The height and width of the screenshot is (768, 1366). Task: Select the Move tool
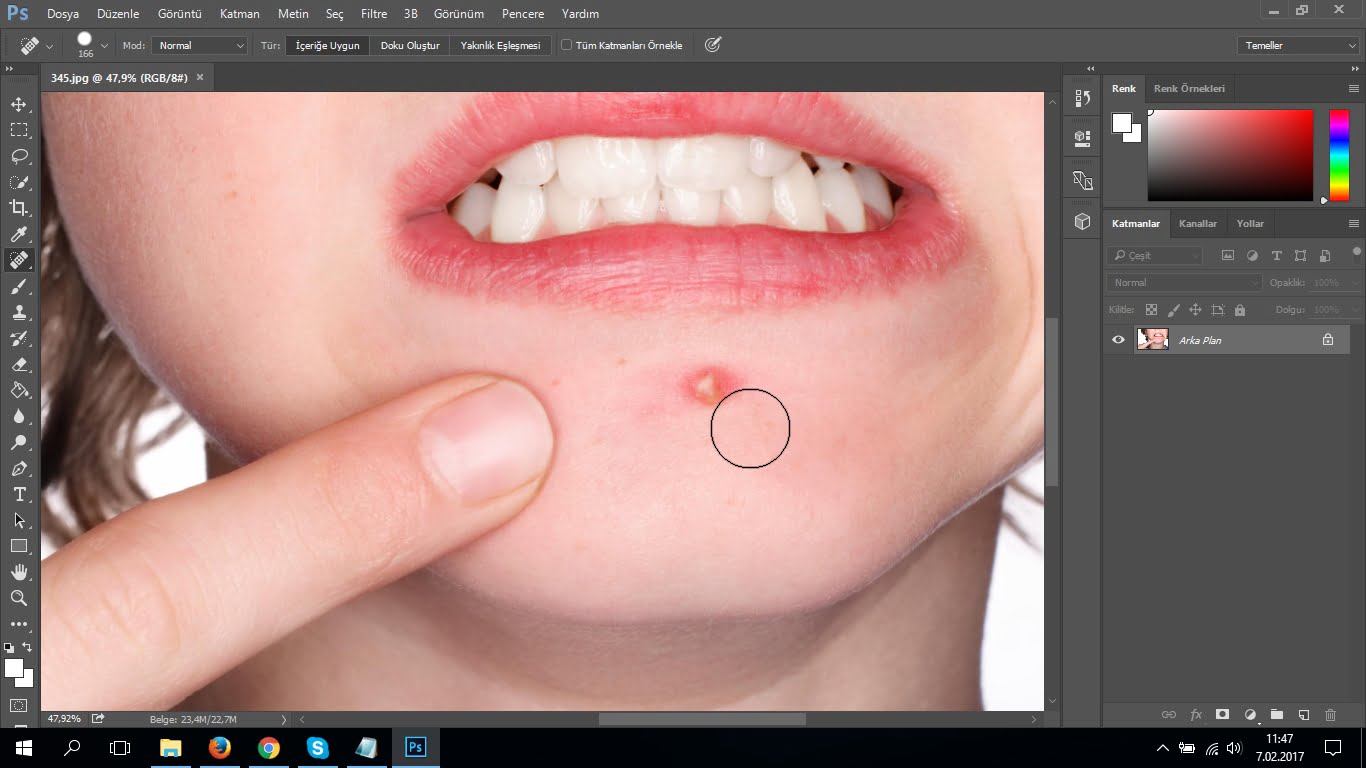coord(18,103)
